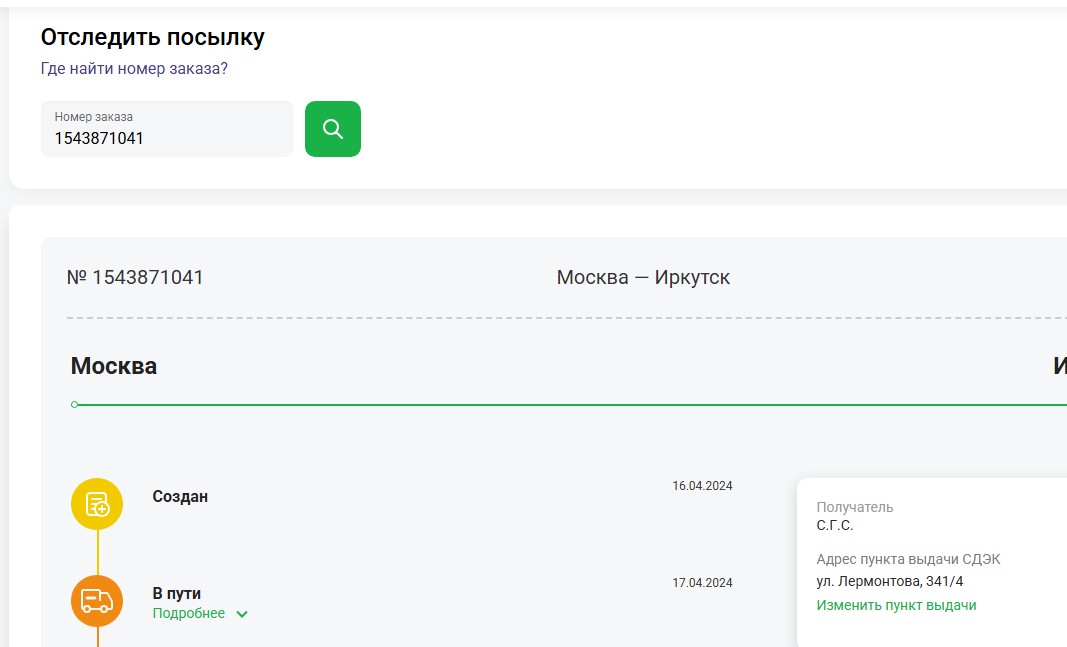Click the 16.04.2024 creation date

tap(702, 486)
